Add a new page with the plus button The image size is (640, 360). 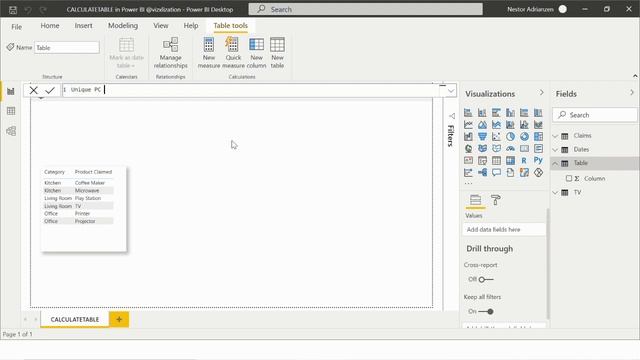coord(119,319)
